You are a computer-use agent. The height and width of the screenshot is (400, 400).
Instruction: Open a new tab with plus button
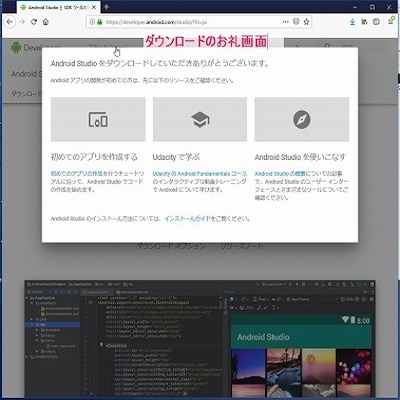[106, 7]
